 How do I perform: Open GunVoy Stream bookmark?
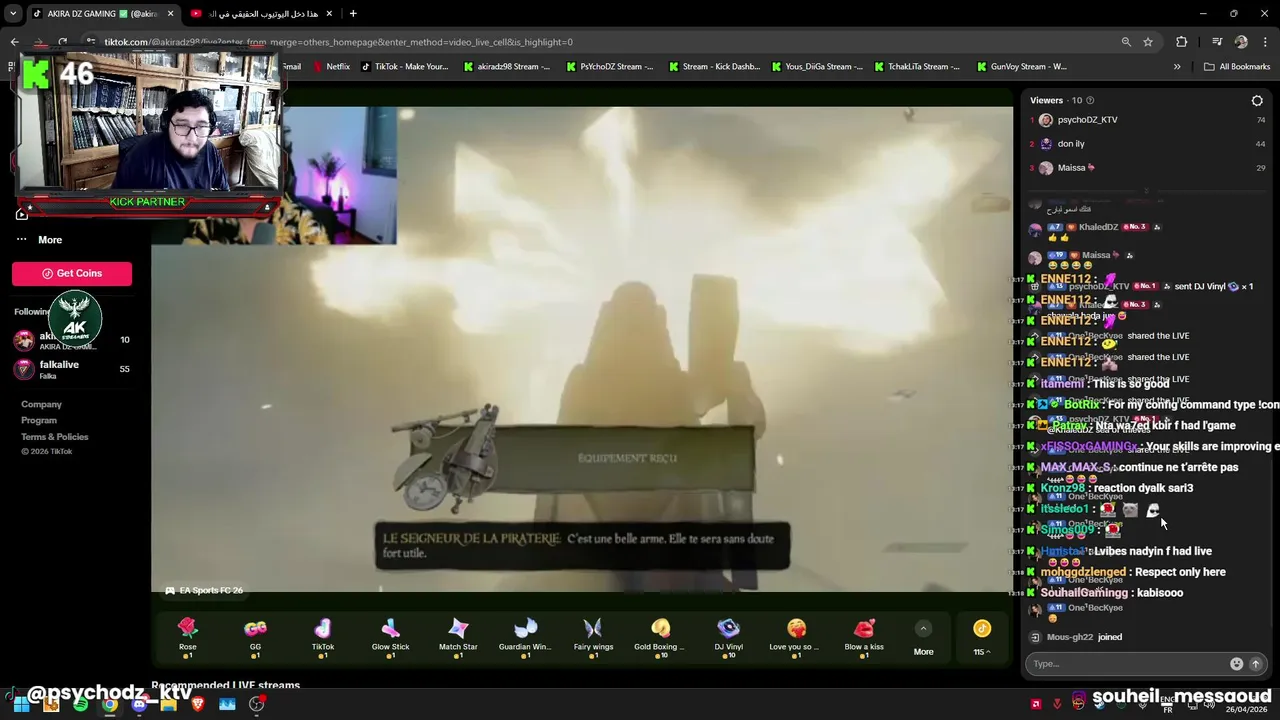pos(1020,67)
